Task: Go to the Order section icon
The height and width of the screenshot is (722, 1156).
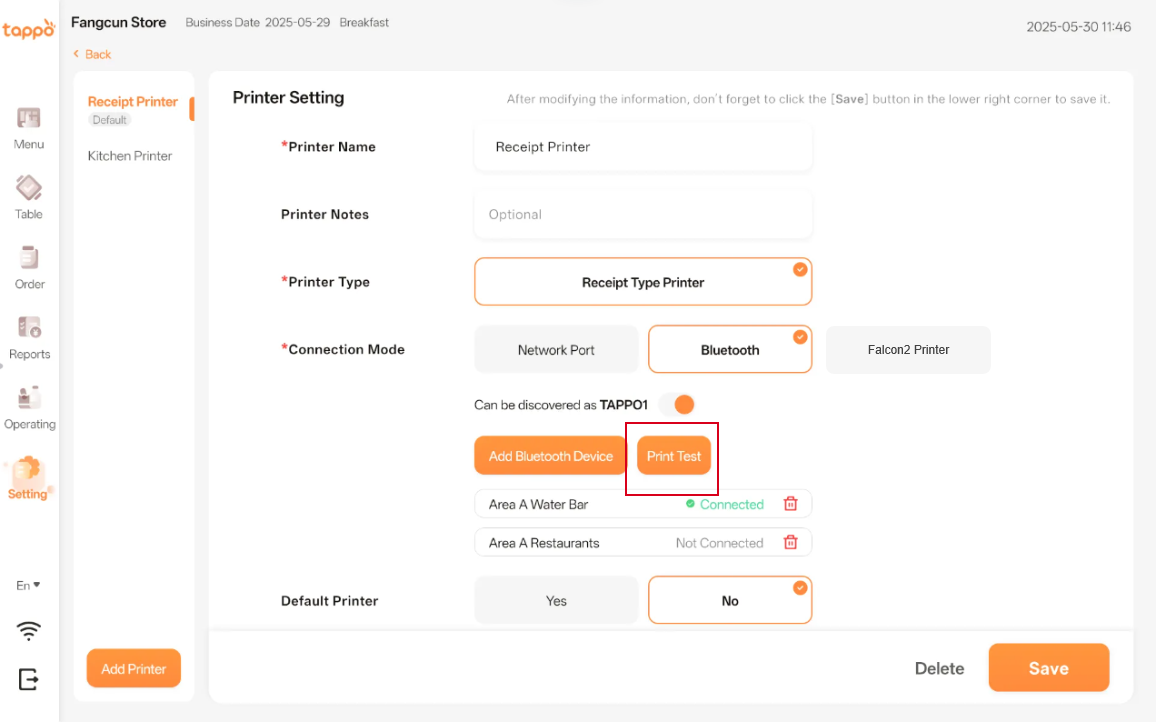Action: point(29,258)
